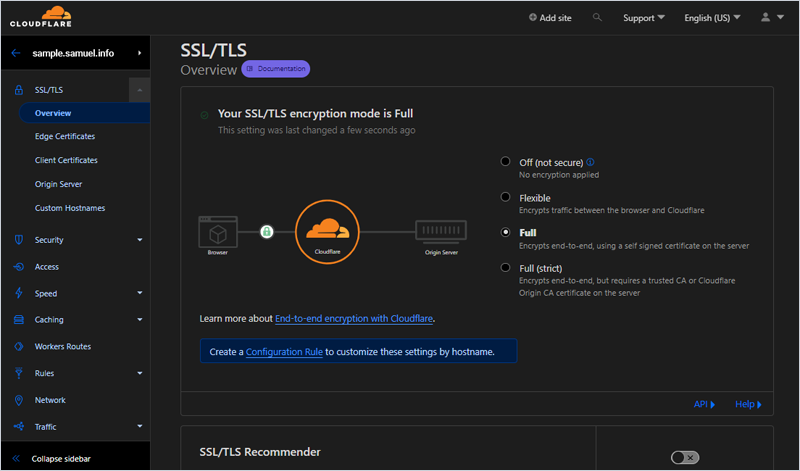Click the Browser diagram icon
The width and height of the screenshot is (800, 471).
pos(218,232)
